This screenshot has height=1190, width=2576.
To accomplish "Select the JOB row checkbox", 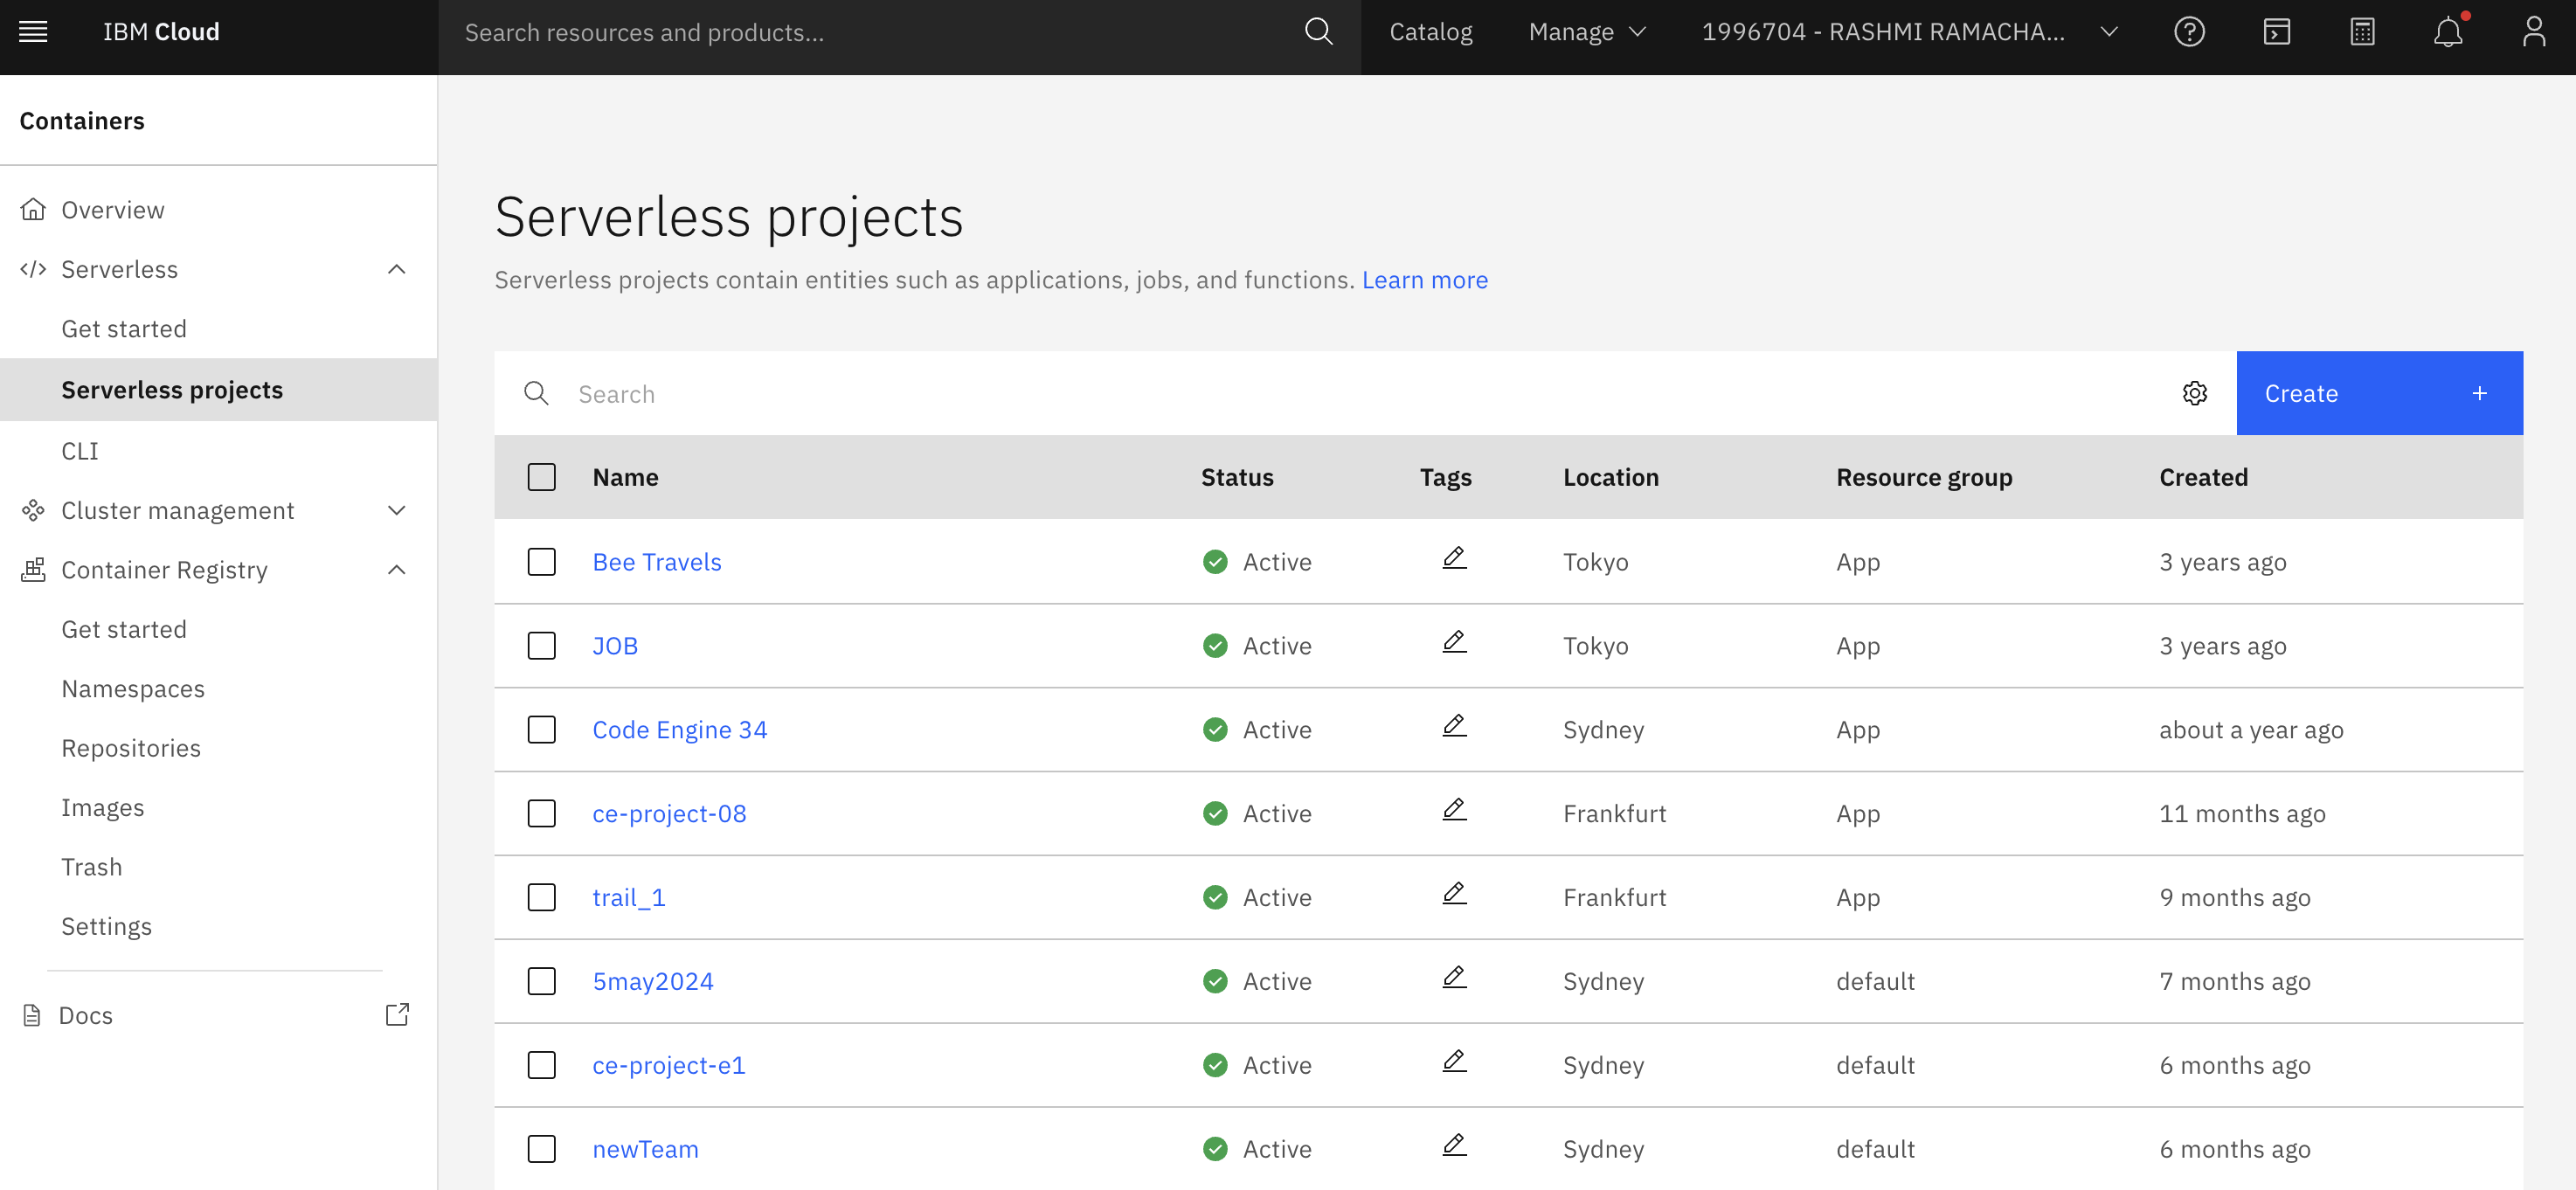I will [x=541, y=646].
